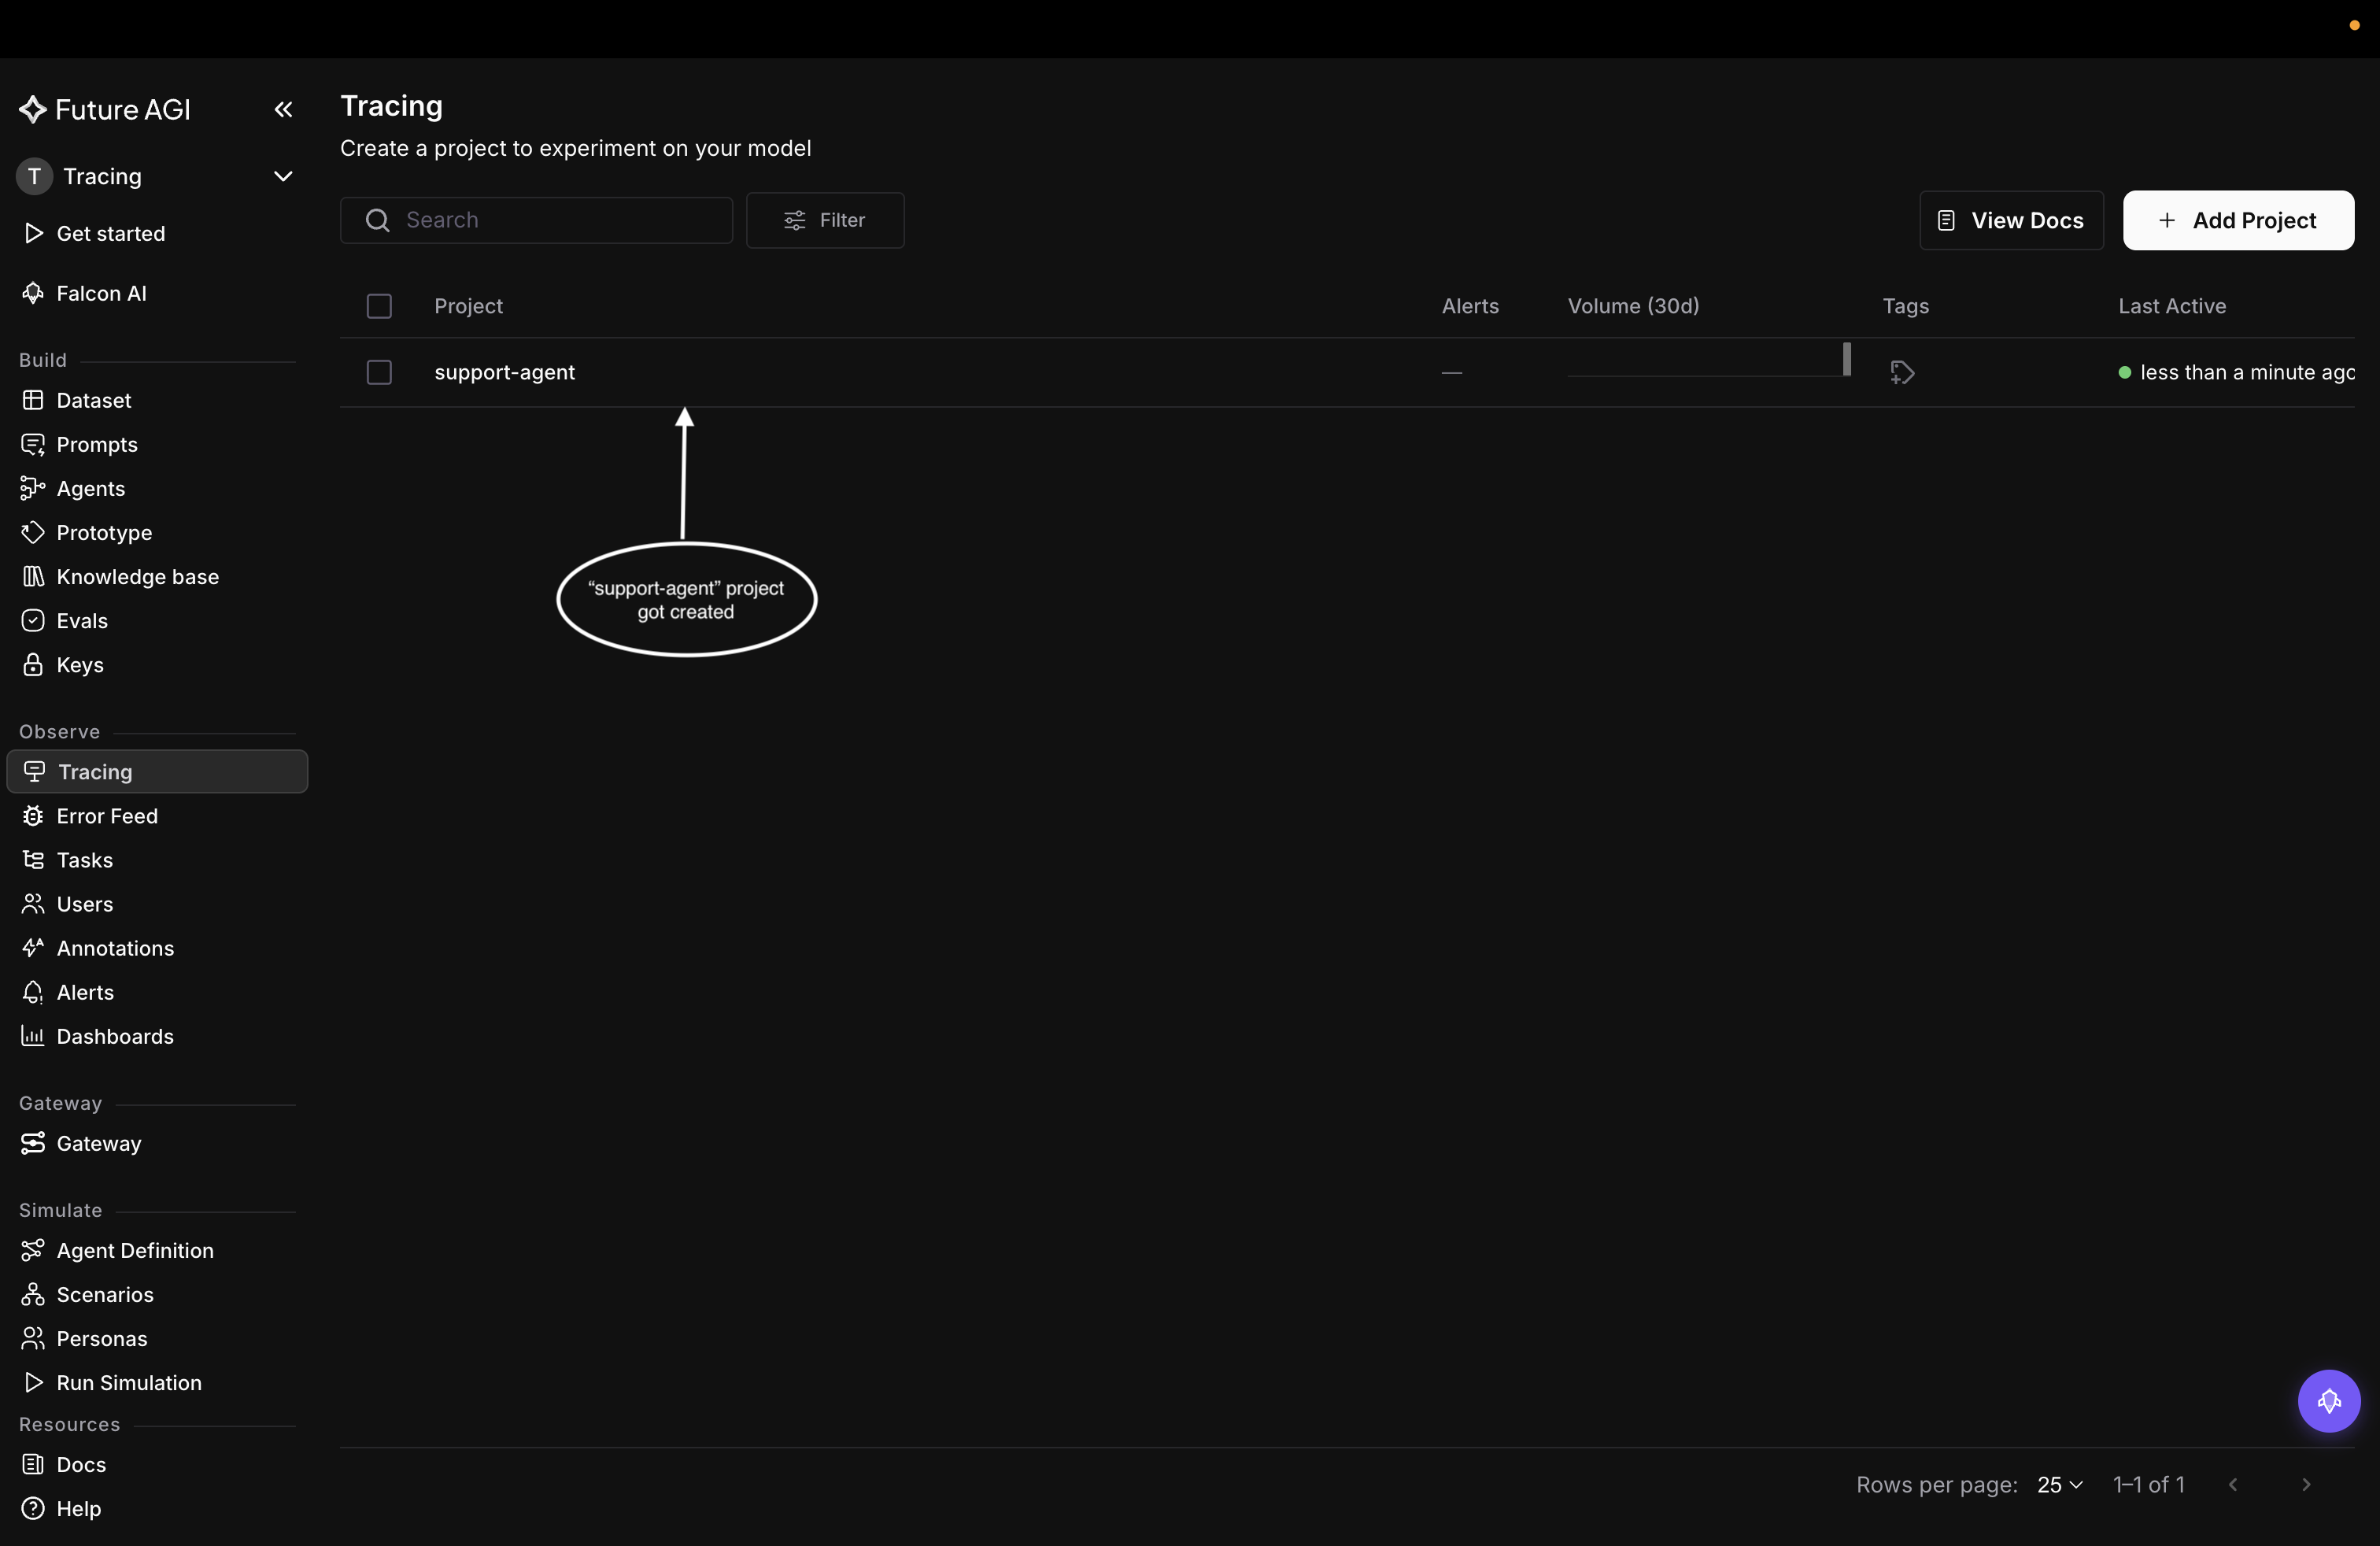Image resolution: width=2380 pixels, height=1546 pixels.
Task: Click the '1–1 of 1' pagination text
Action: pos(2149,1484)
